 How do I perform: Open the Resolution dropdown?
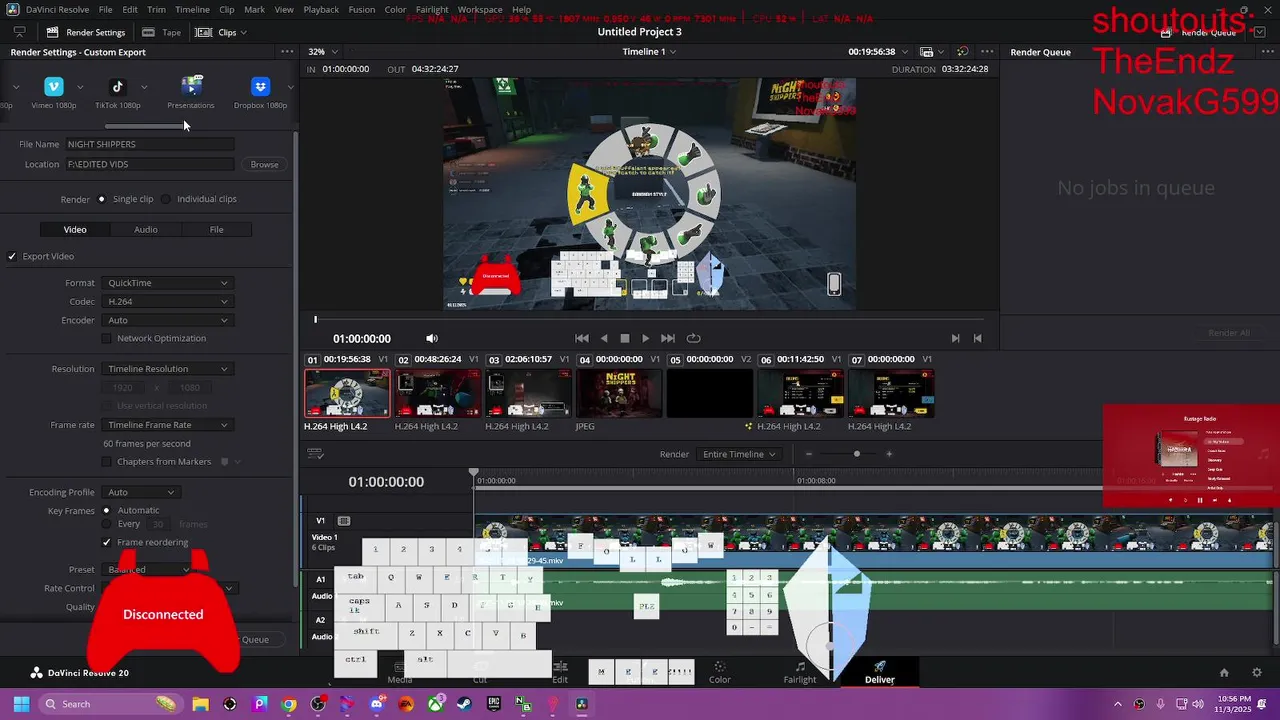(167, 369)
